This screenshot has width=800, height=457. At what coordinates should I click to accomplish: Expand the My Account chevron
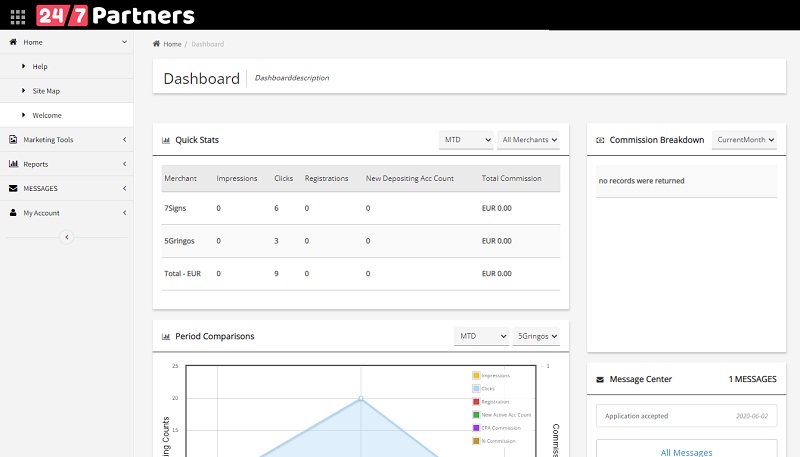(x=124, y=213)
